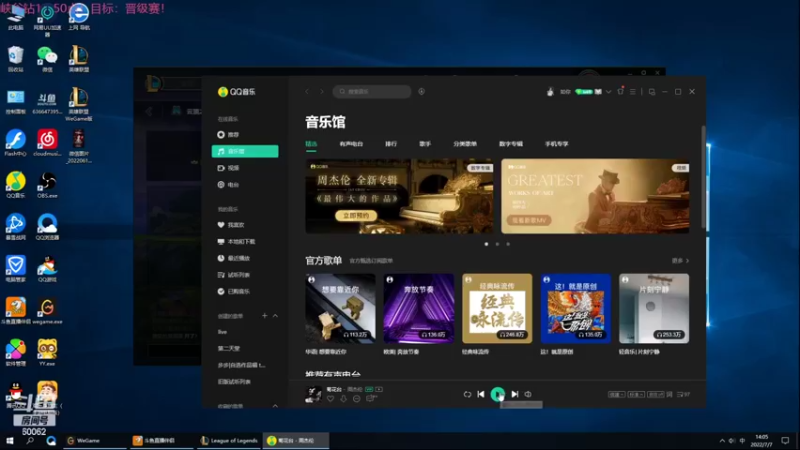Open the OBS.exe desktop icon
The image size is (800, 450).
point(47,186)
